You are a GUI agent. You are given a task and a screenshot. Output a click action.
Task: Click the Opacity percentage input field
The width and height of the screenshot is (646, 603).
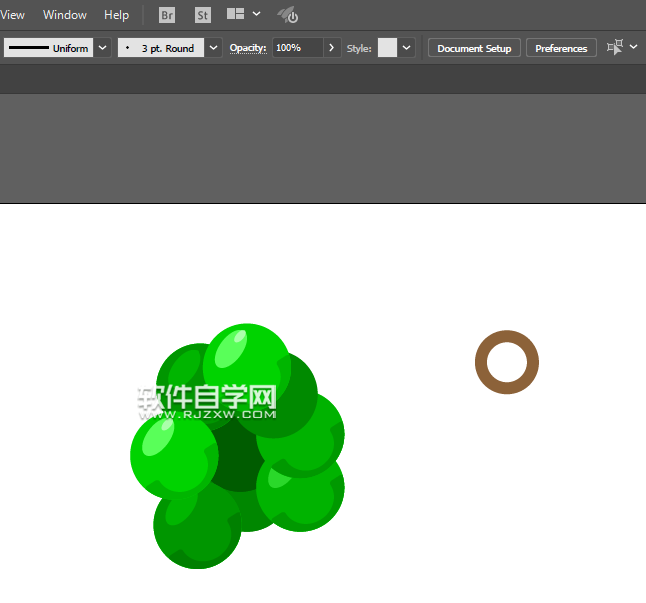[297, 48]
